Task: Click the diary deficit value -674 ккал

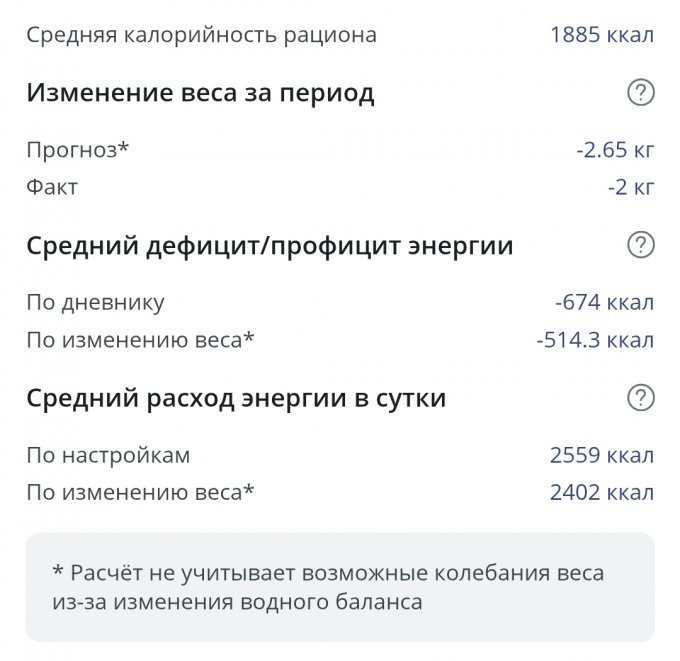Action: coord(604,303)
